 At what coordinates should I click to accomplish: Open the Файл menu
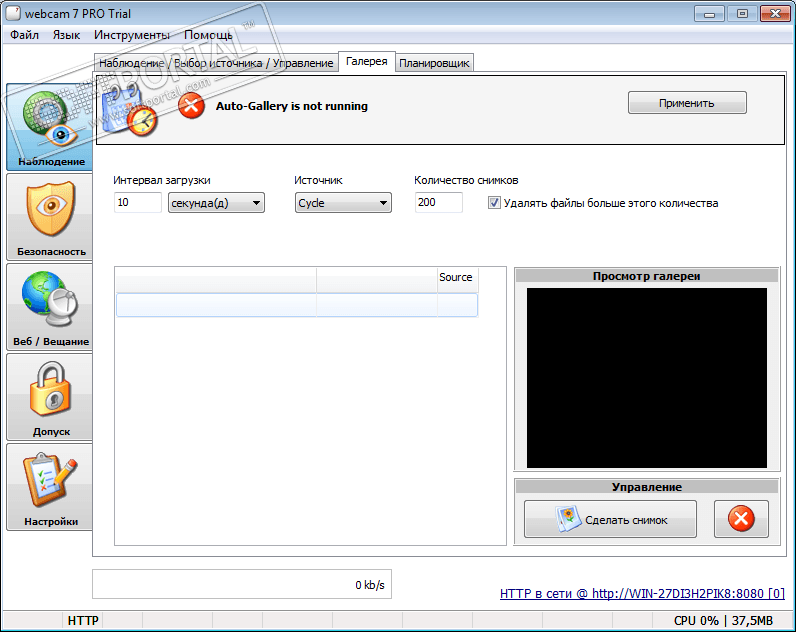point(24,35)
